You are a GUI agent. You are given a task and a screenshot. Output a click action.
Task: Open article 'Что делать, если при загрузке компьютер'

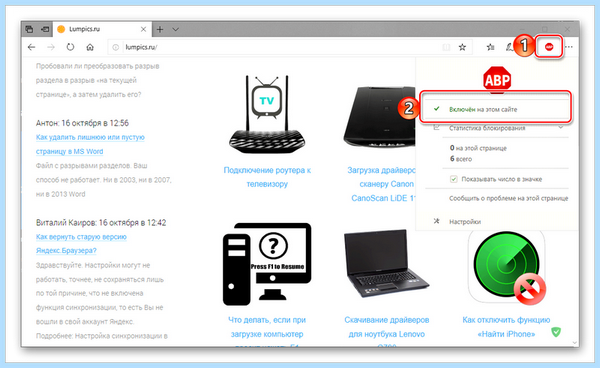(x=267, y=327)
